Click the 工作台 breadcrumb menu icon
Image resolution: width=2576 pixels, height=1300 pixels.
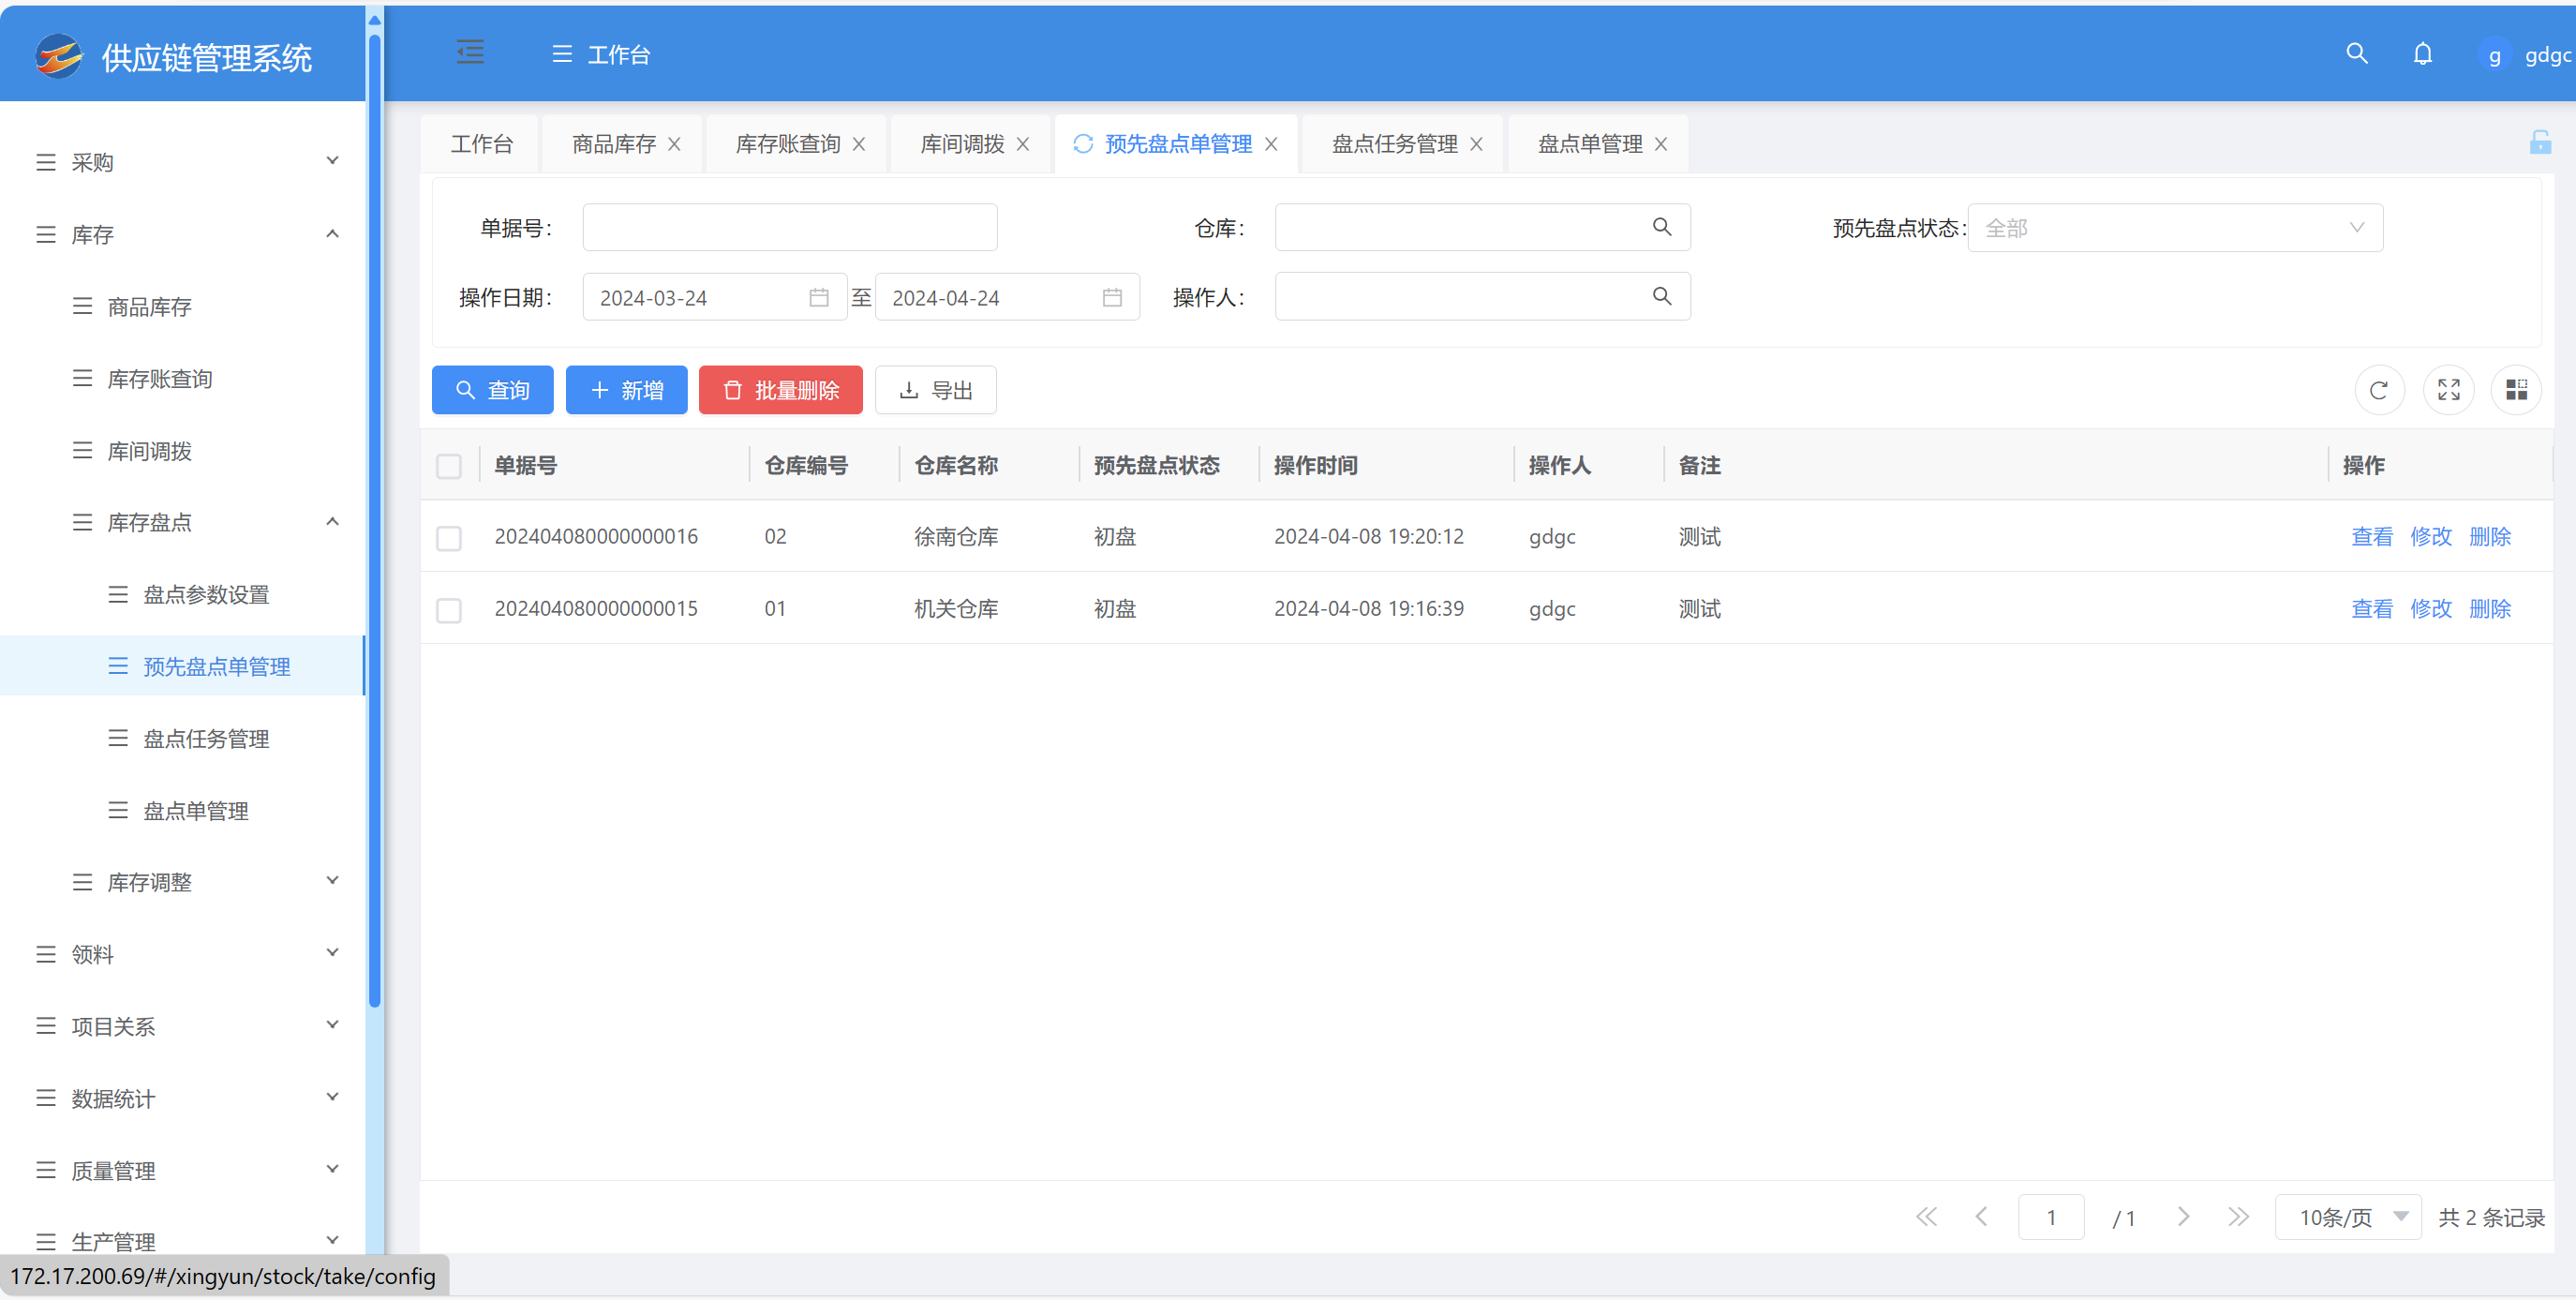point(561,54)
